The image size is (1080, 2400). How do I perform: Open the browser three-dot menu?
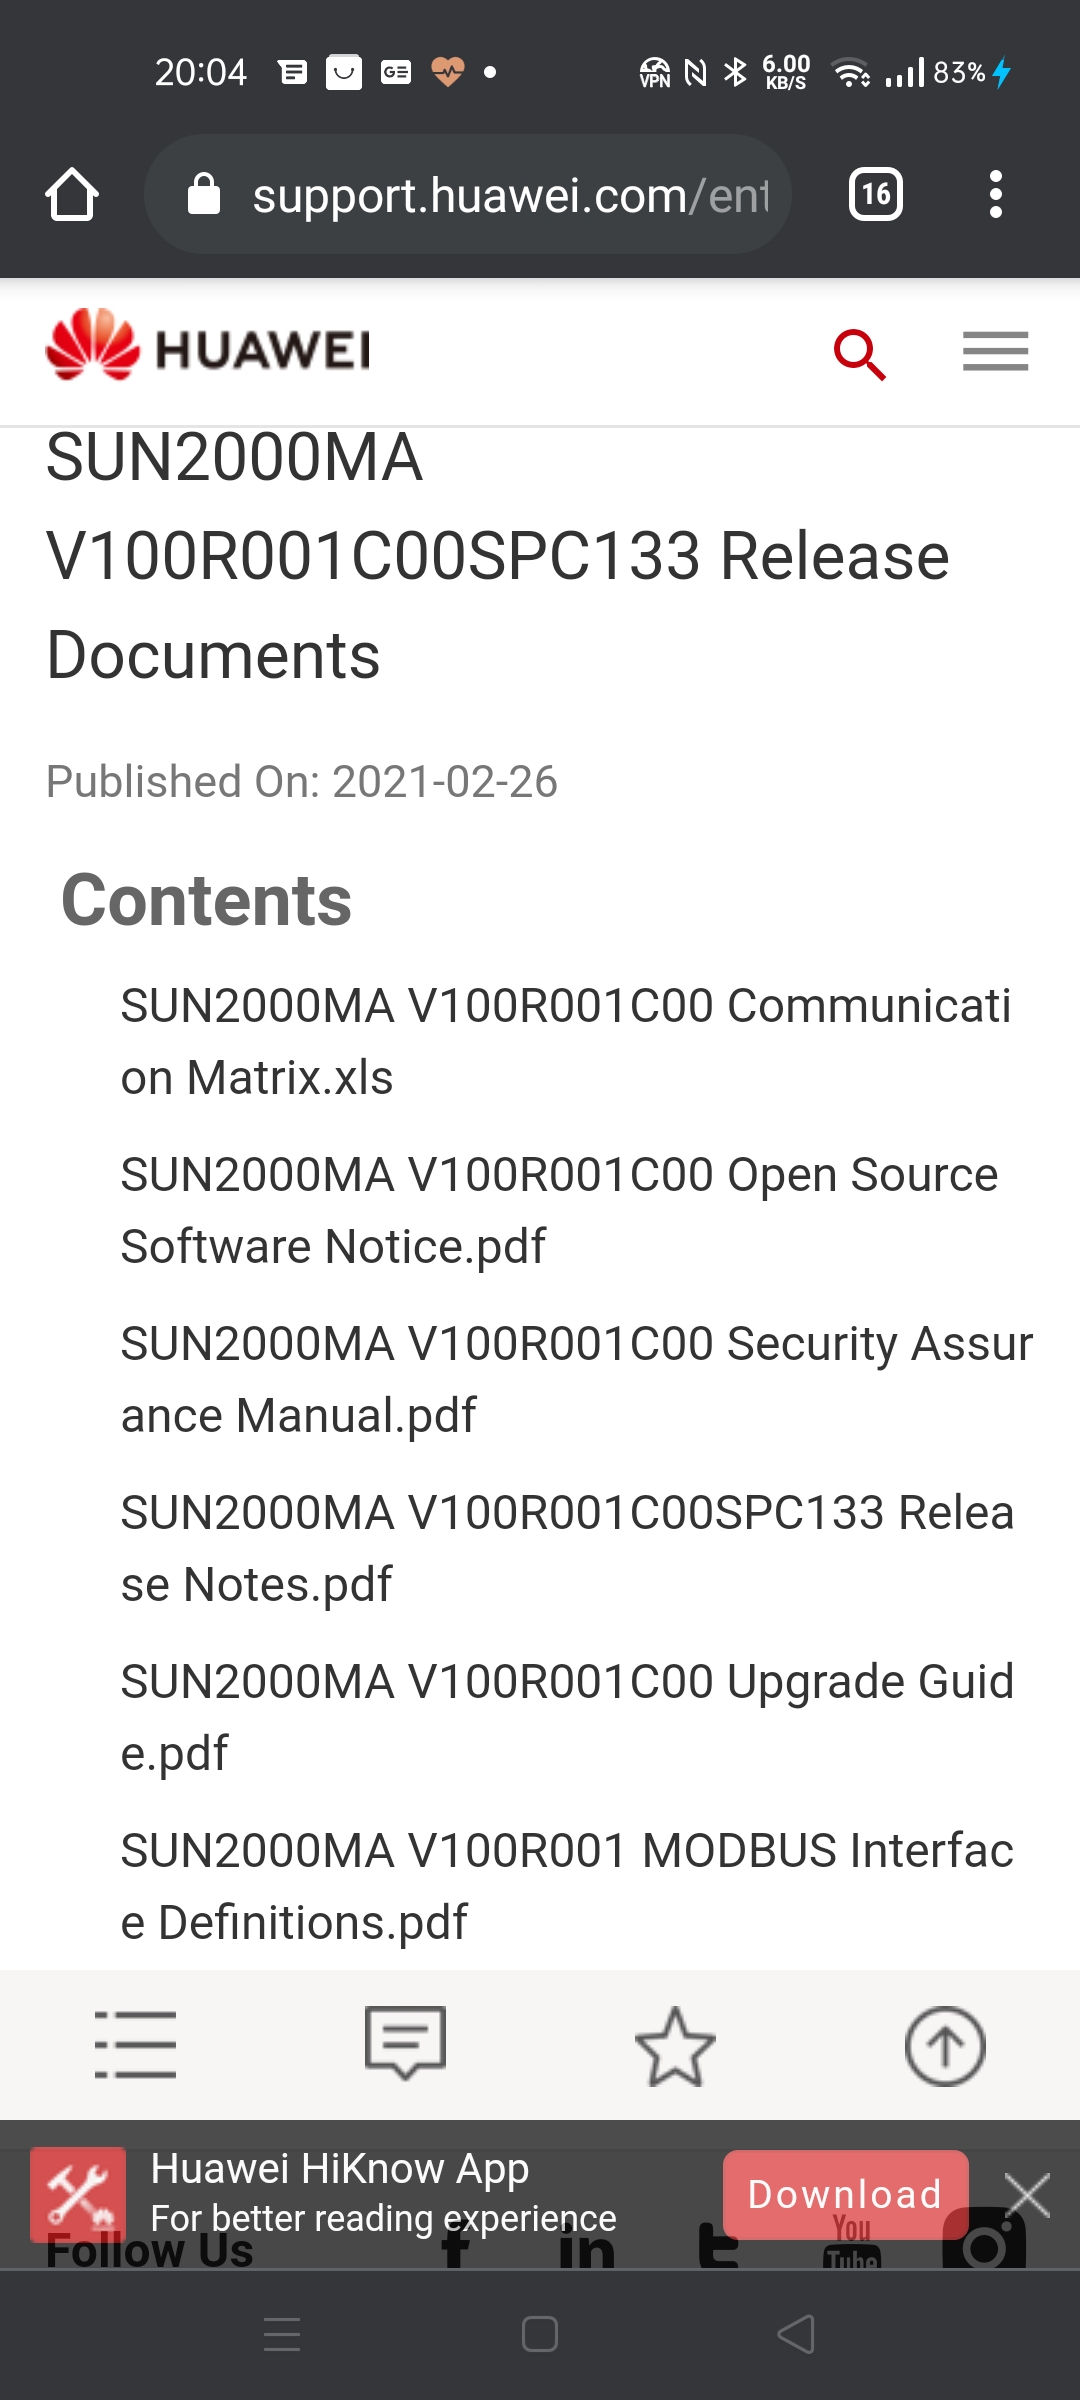[x=995, y=194]
